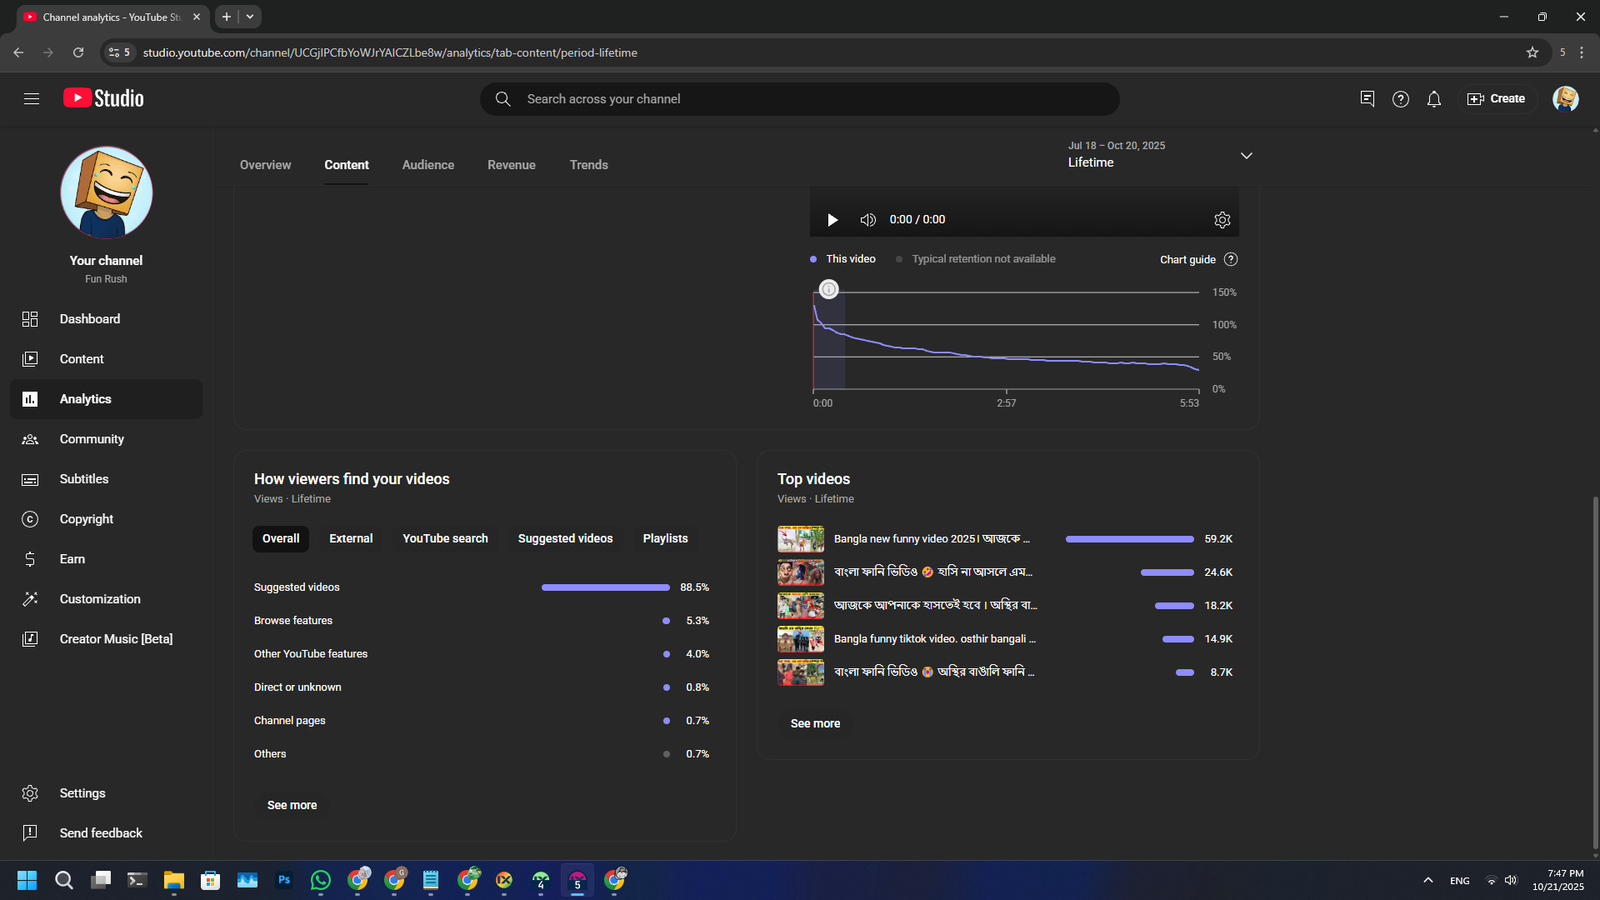Click the Create button

click(1496, 99)
